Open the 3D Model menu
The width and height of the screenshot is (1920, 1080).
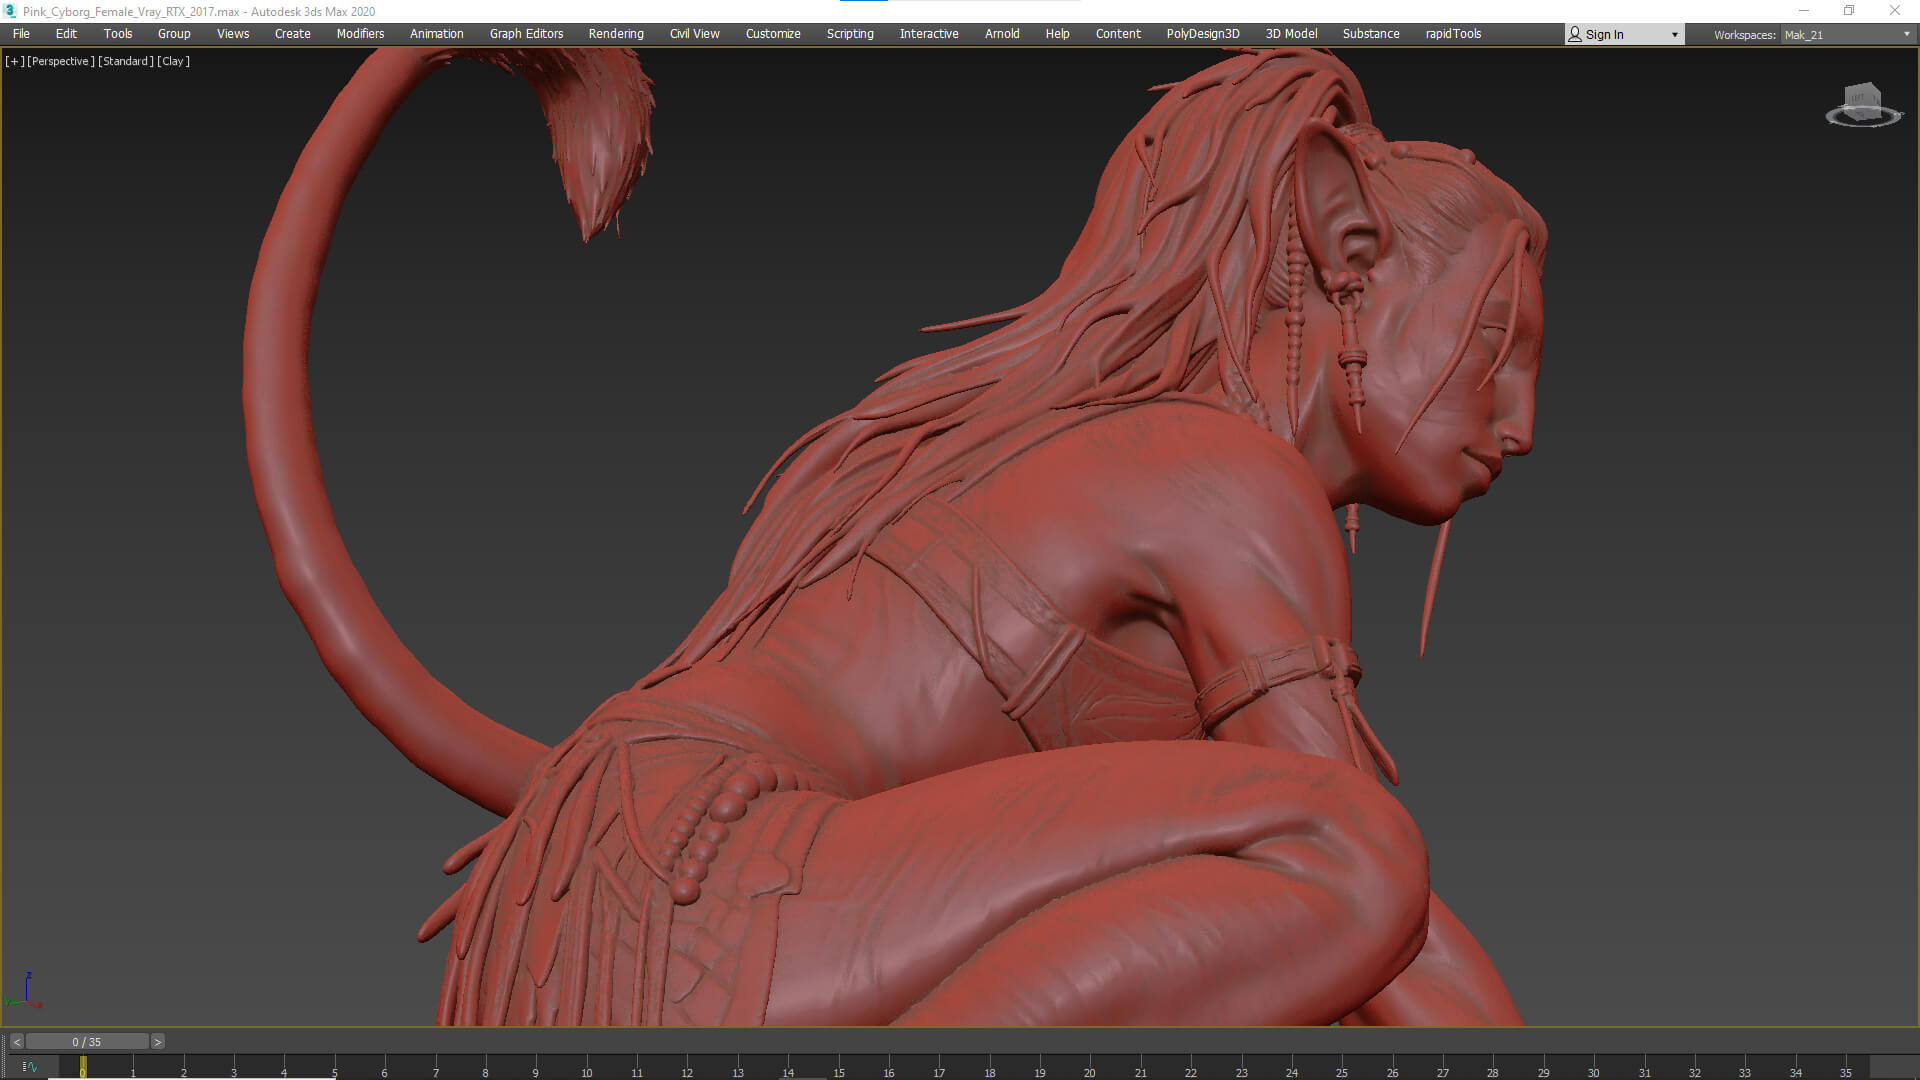point(1291,34)
